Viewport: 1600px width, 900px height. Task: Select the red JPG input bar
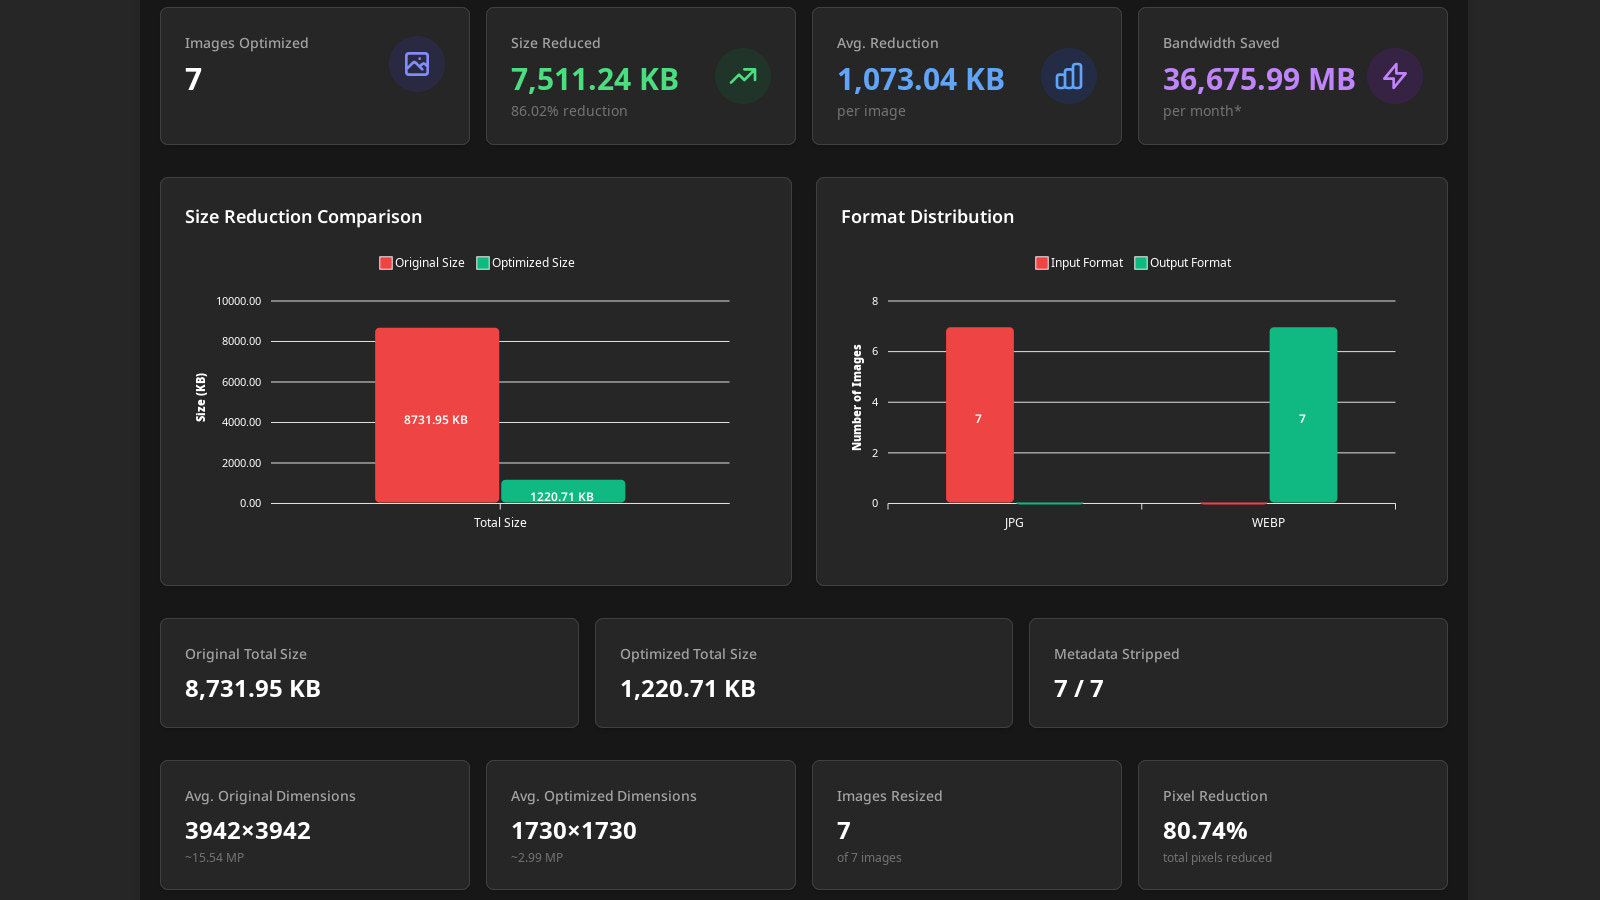pyautogui.click(x=980, y=415)
